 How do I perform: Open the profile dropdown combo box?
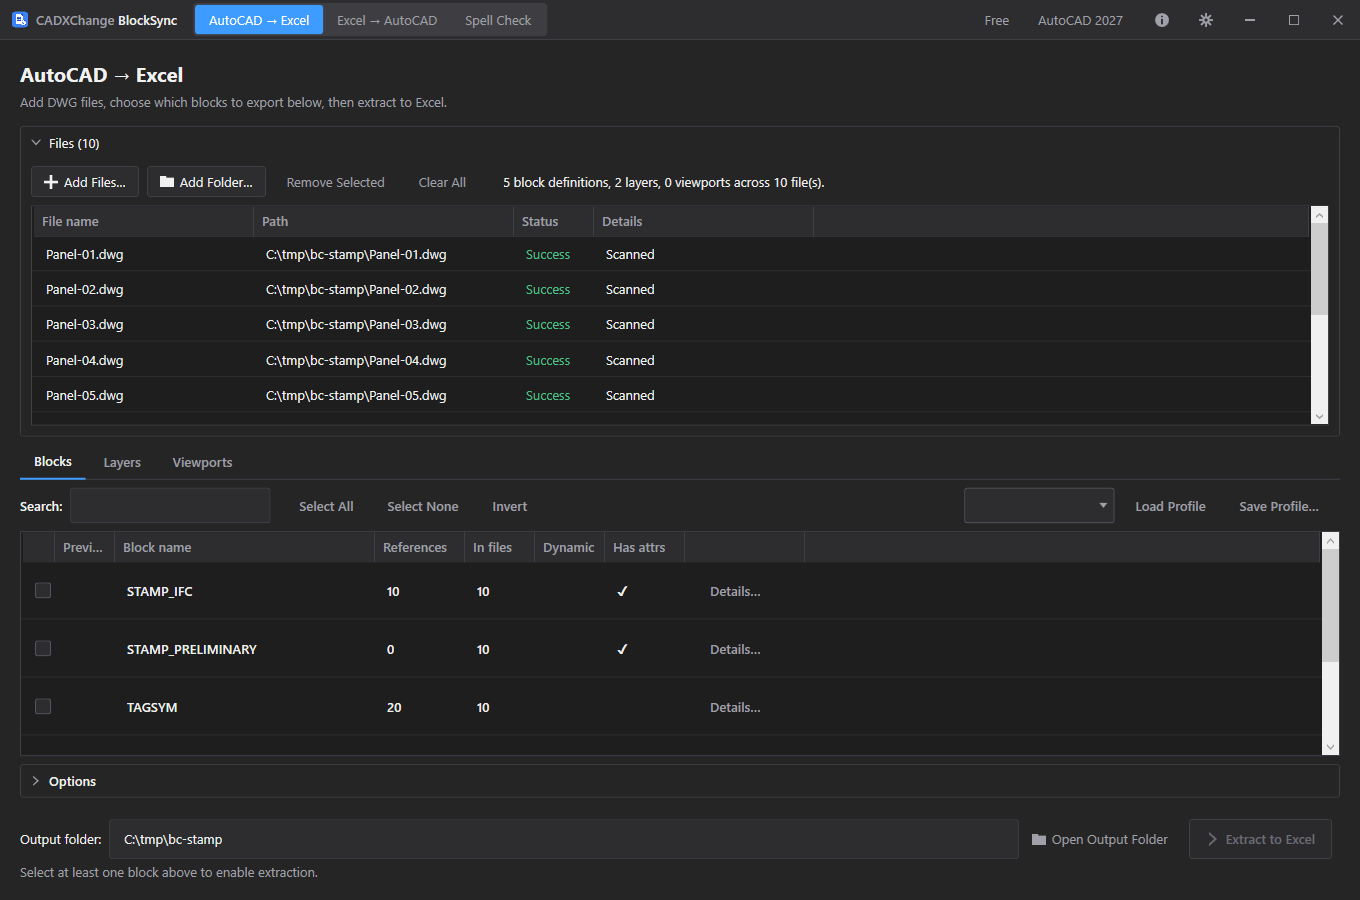1039,506
